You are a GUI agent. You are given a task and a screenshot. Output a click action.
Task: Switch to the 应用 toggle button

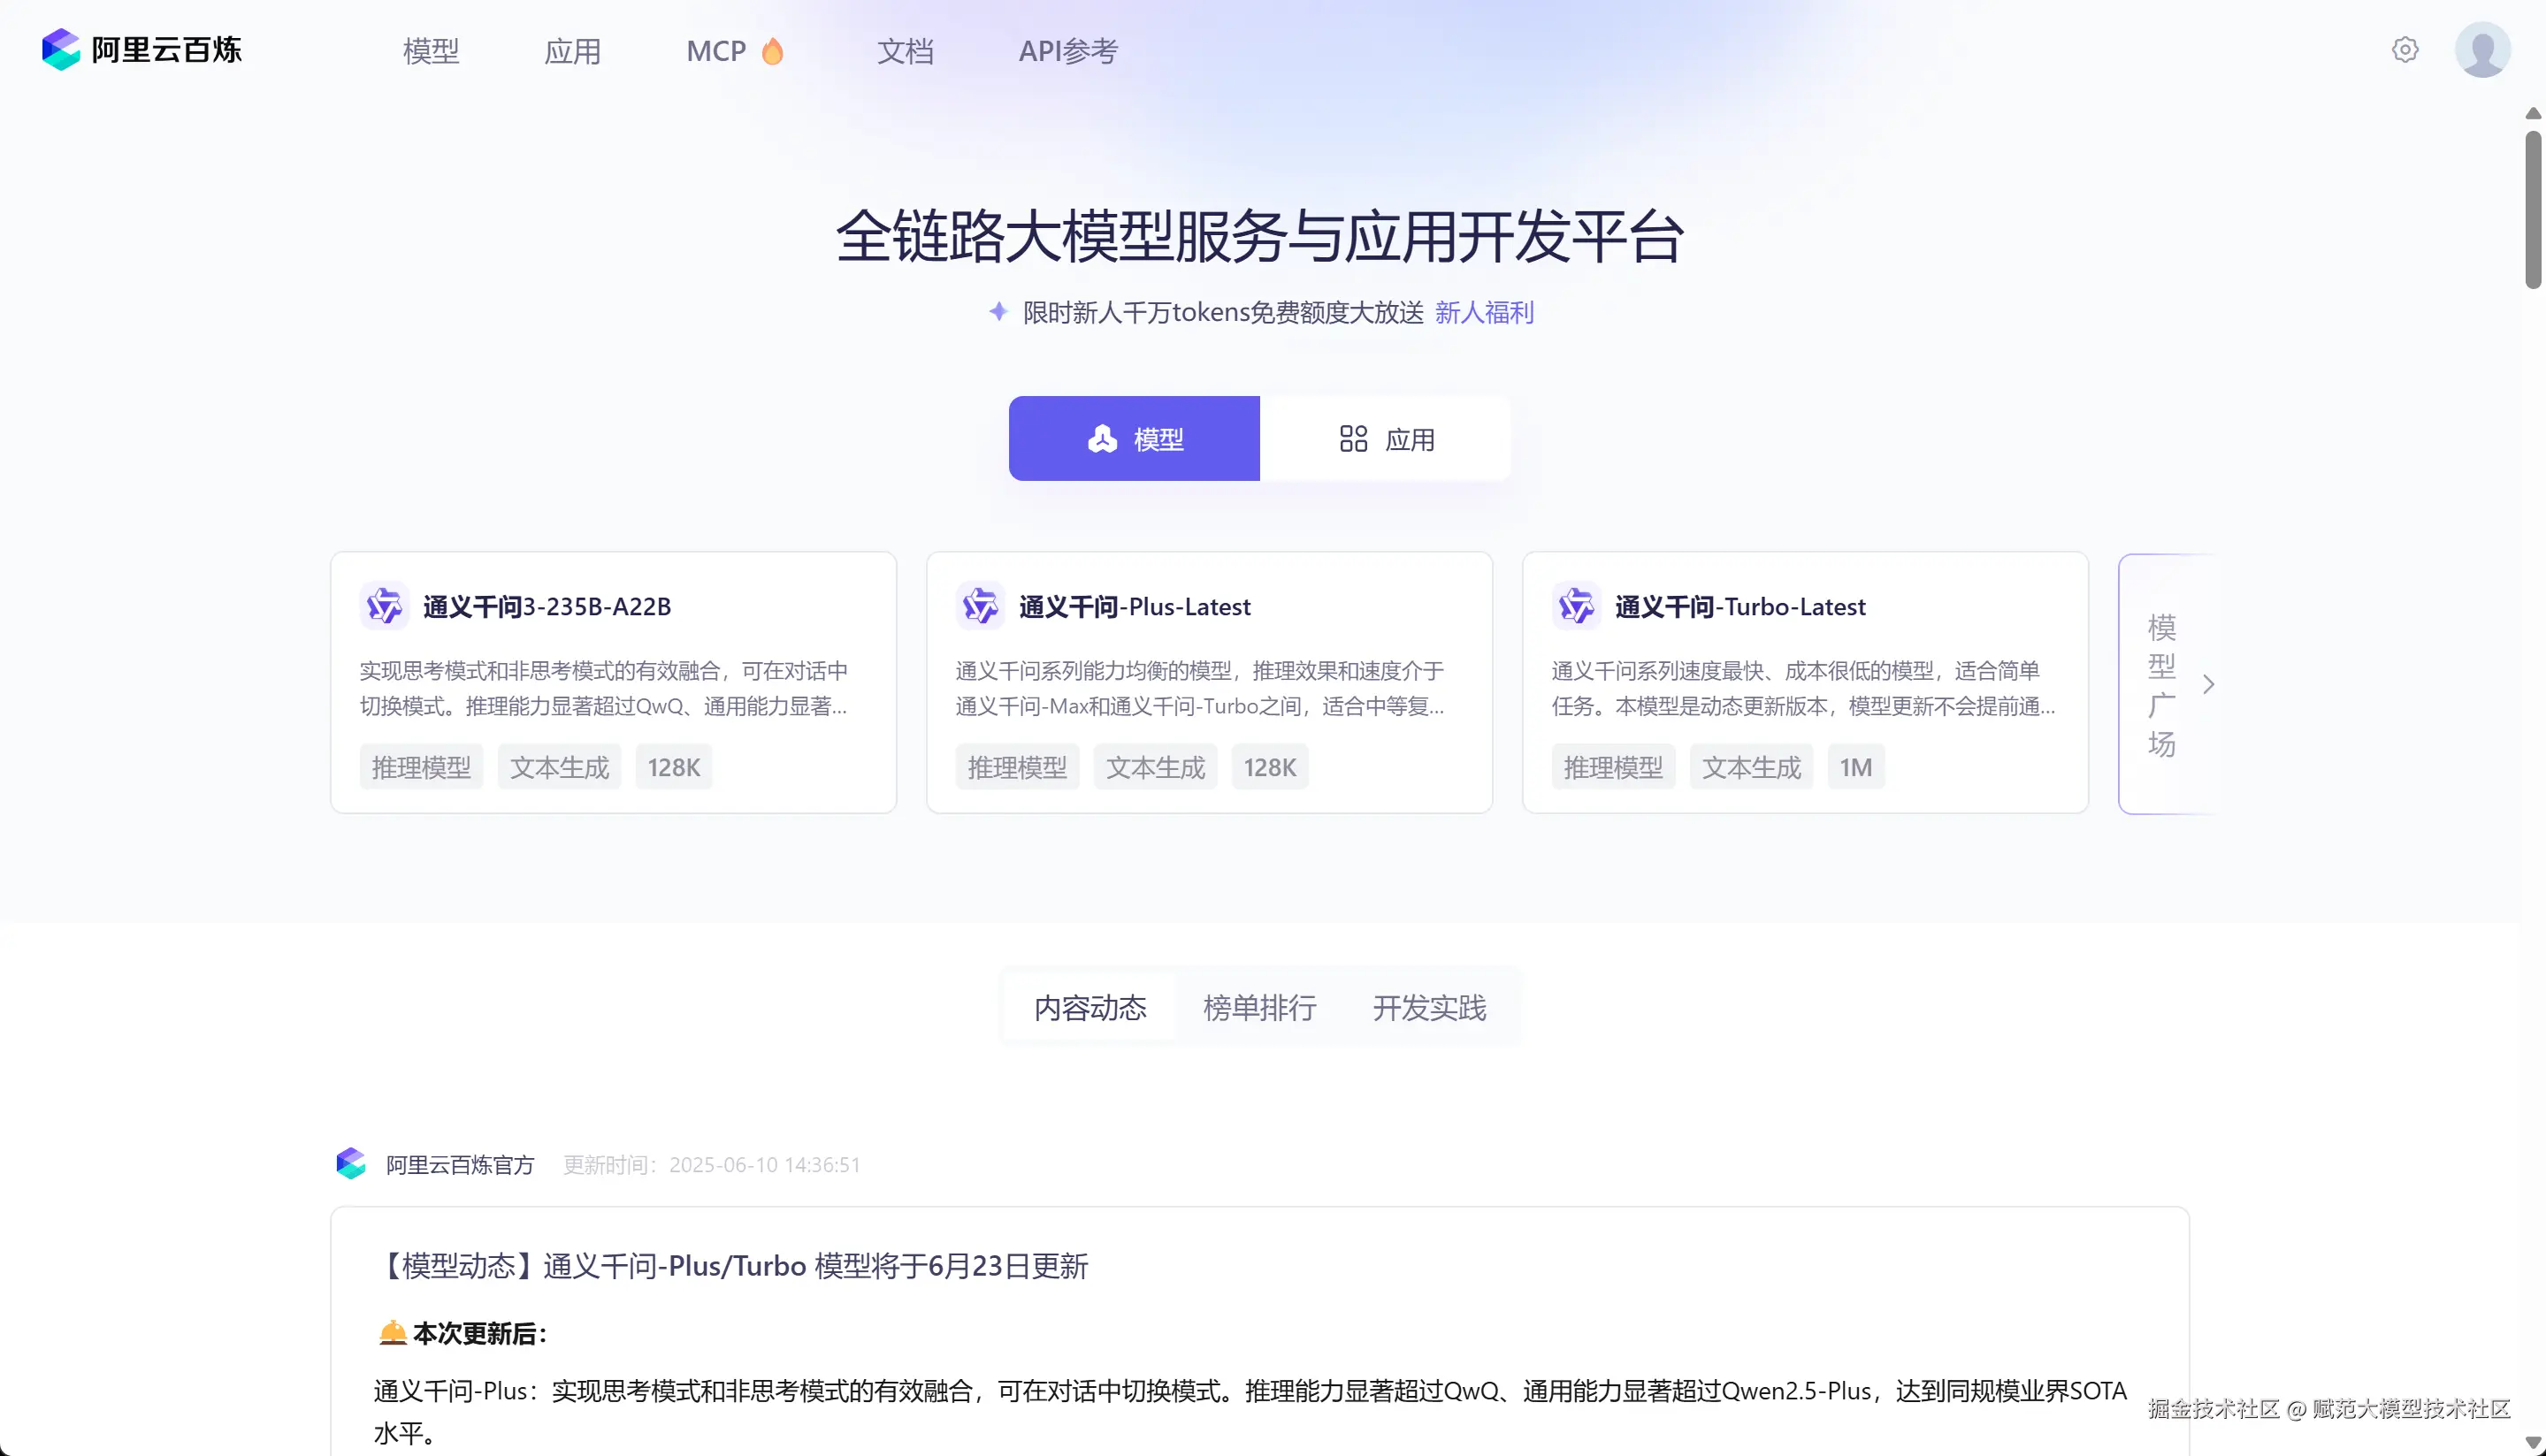[1385, 439]
